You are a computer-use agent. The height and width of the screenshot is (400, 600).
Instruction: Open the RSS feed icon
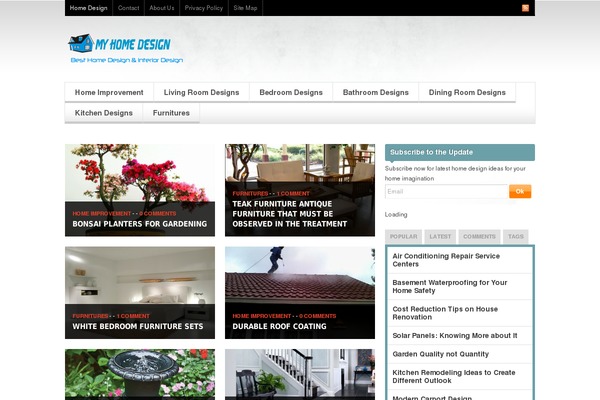(x=525, y=8)
